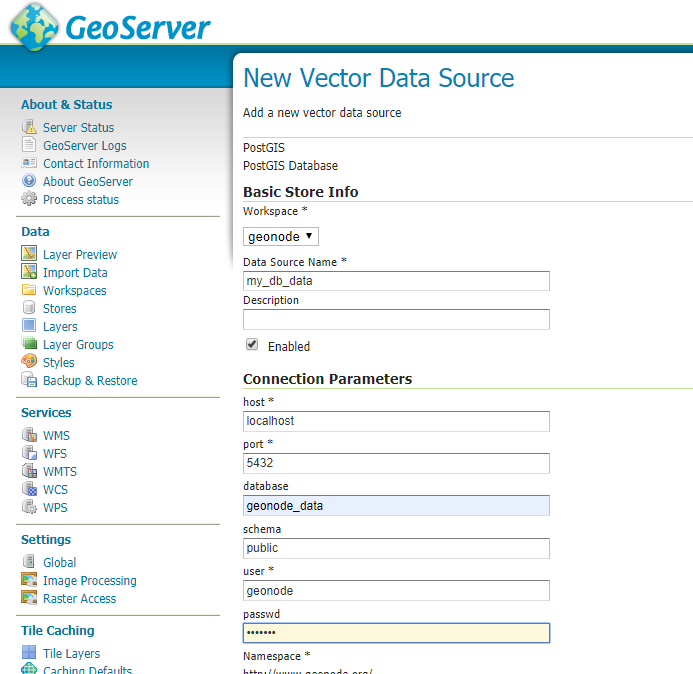Click the GeoServer Logs document icon

click(29, 145)
